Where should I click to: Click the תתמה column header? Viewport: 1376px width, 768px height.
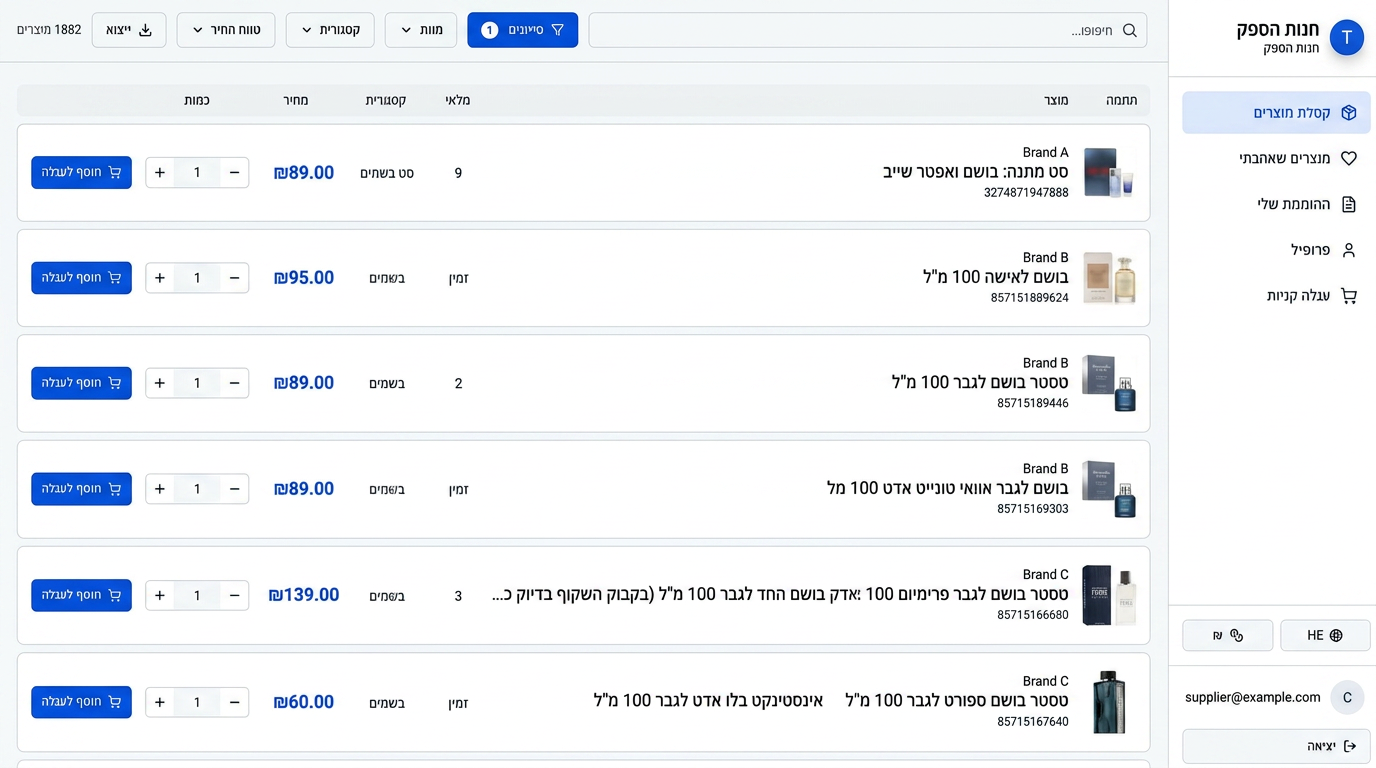pos(1121,100)
